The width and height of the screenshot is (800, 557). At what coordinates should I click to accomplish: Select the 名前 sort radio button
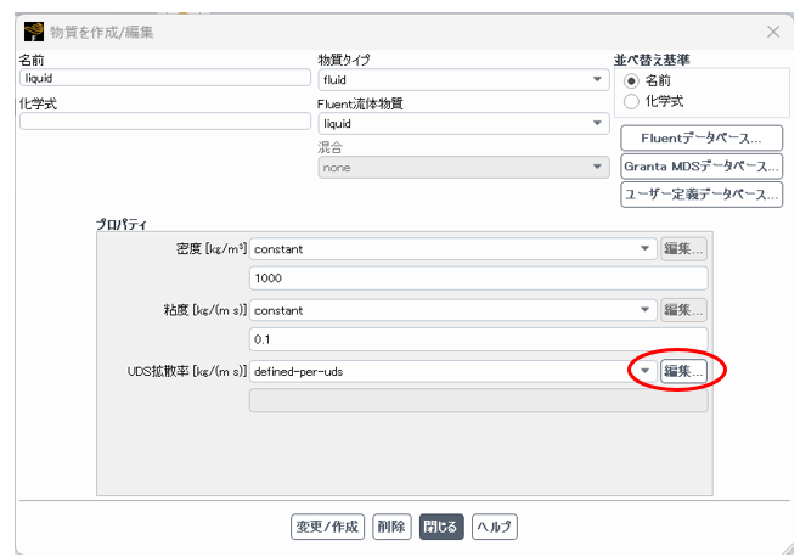(631, 81)
